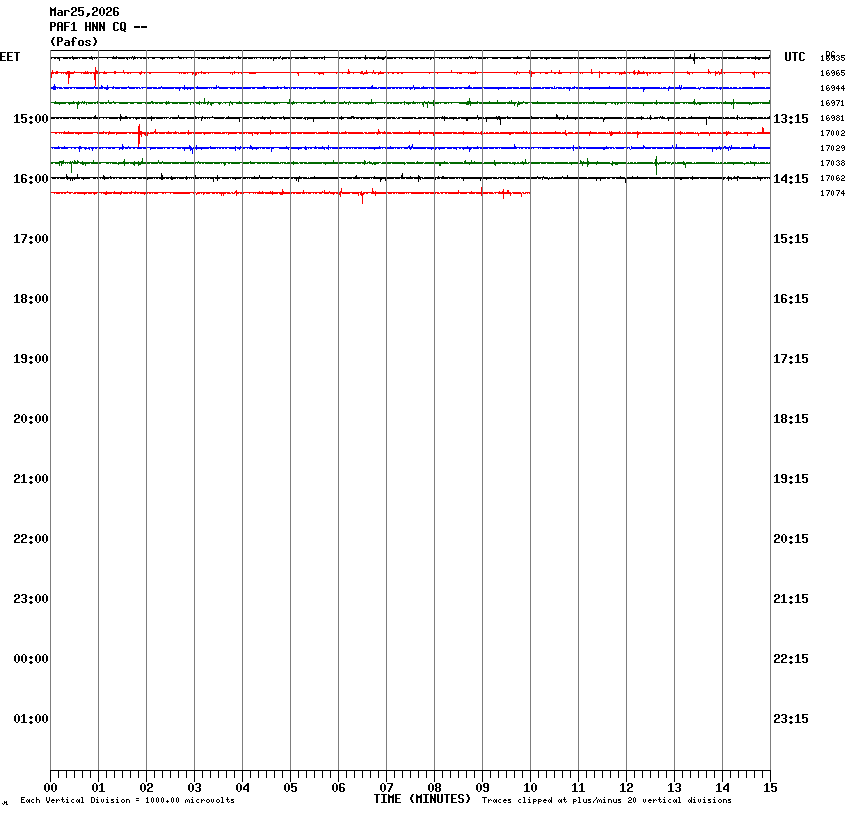Click the 15:00 EET time label

[30, 119]
